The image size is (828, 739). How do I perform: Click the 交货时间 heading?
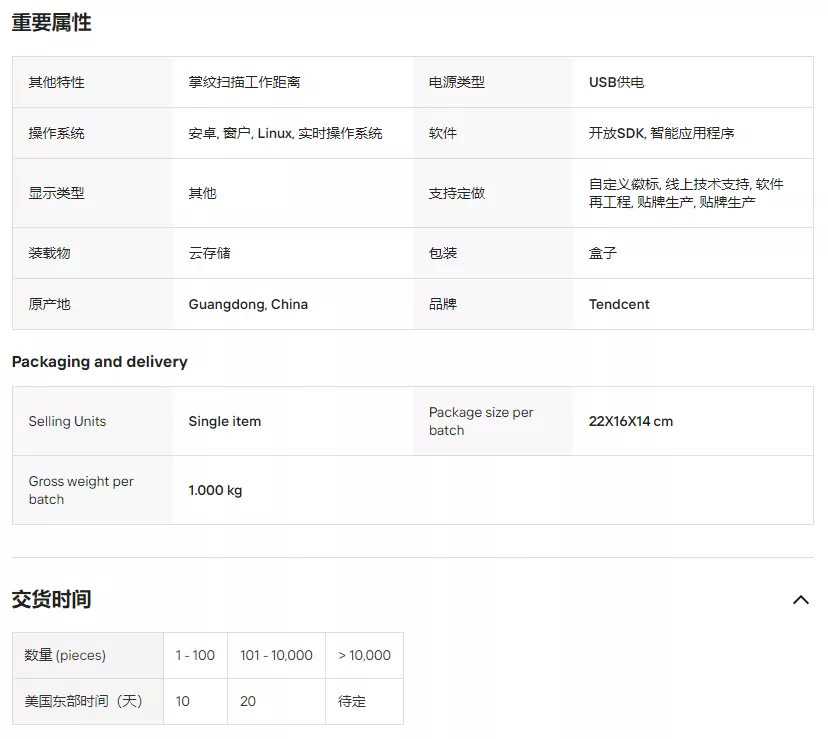pos(52,600)
